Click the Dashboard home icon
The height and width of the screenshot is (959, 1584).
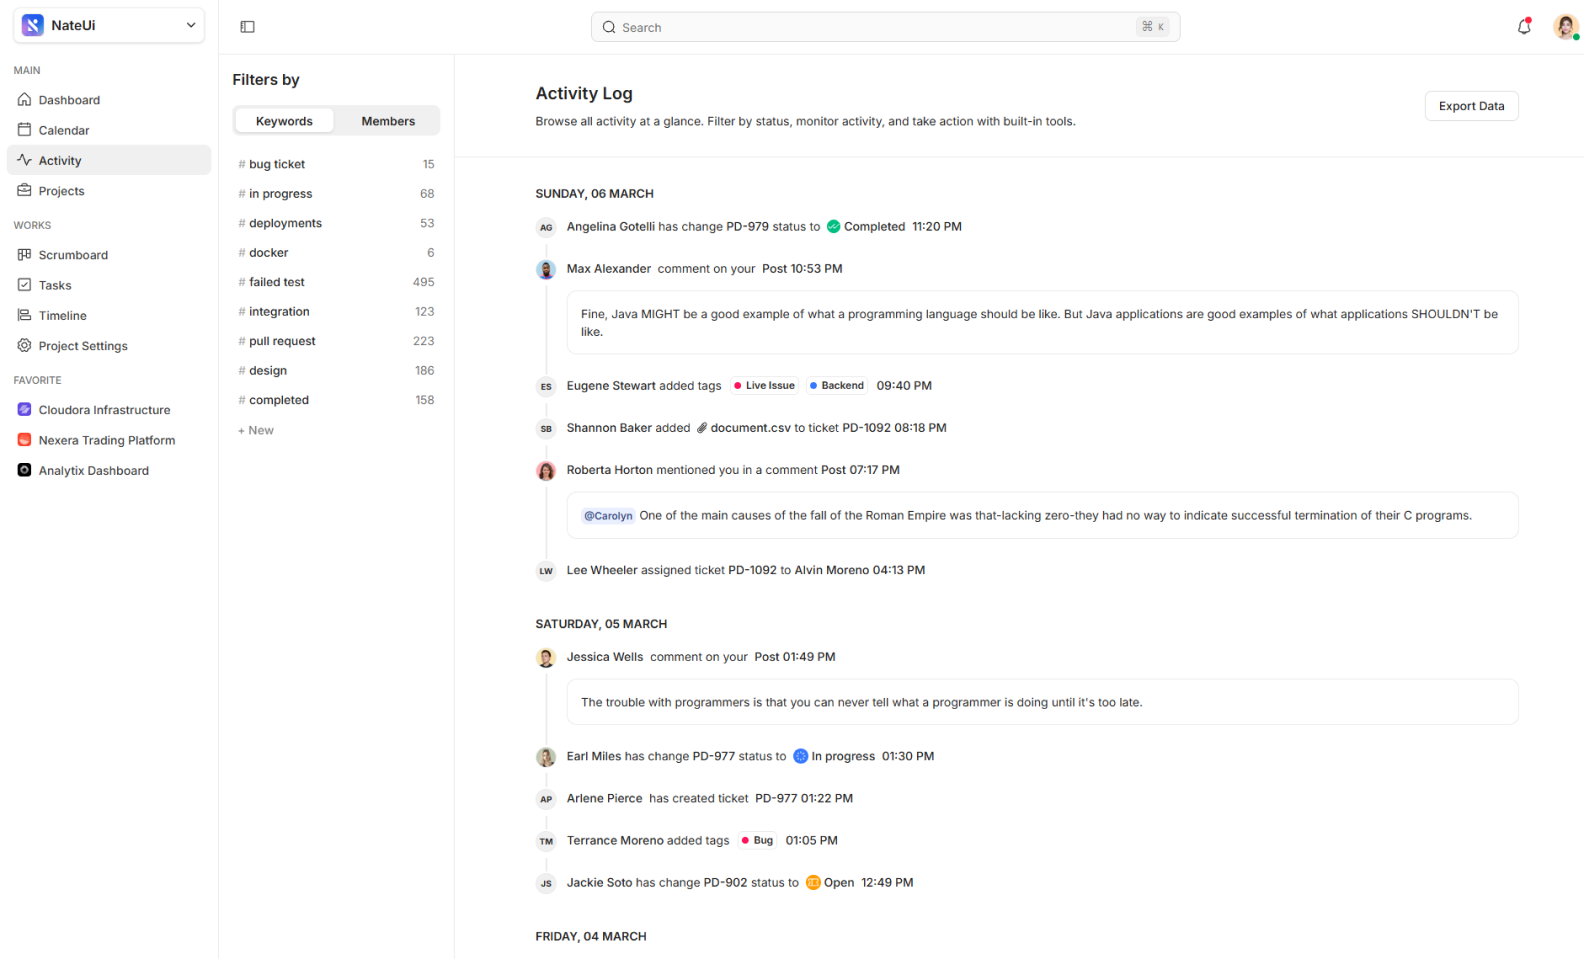pos(25,99)
